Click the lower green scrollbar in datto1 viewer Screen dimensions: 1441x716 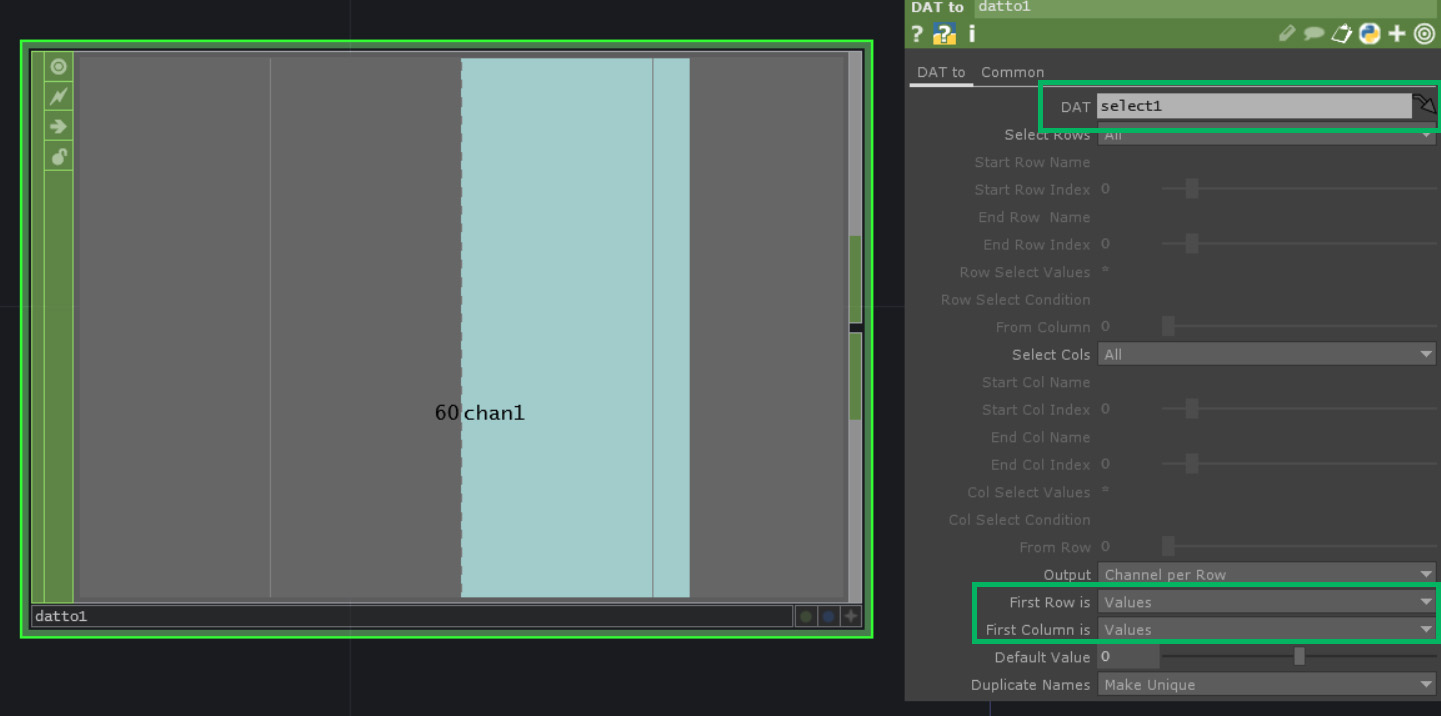855,376
